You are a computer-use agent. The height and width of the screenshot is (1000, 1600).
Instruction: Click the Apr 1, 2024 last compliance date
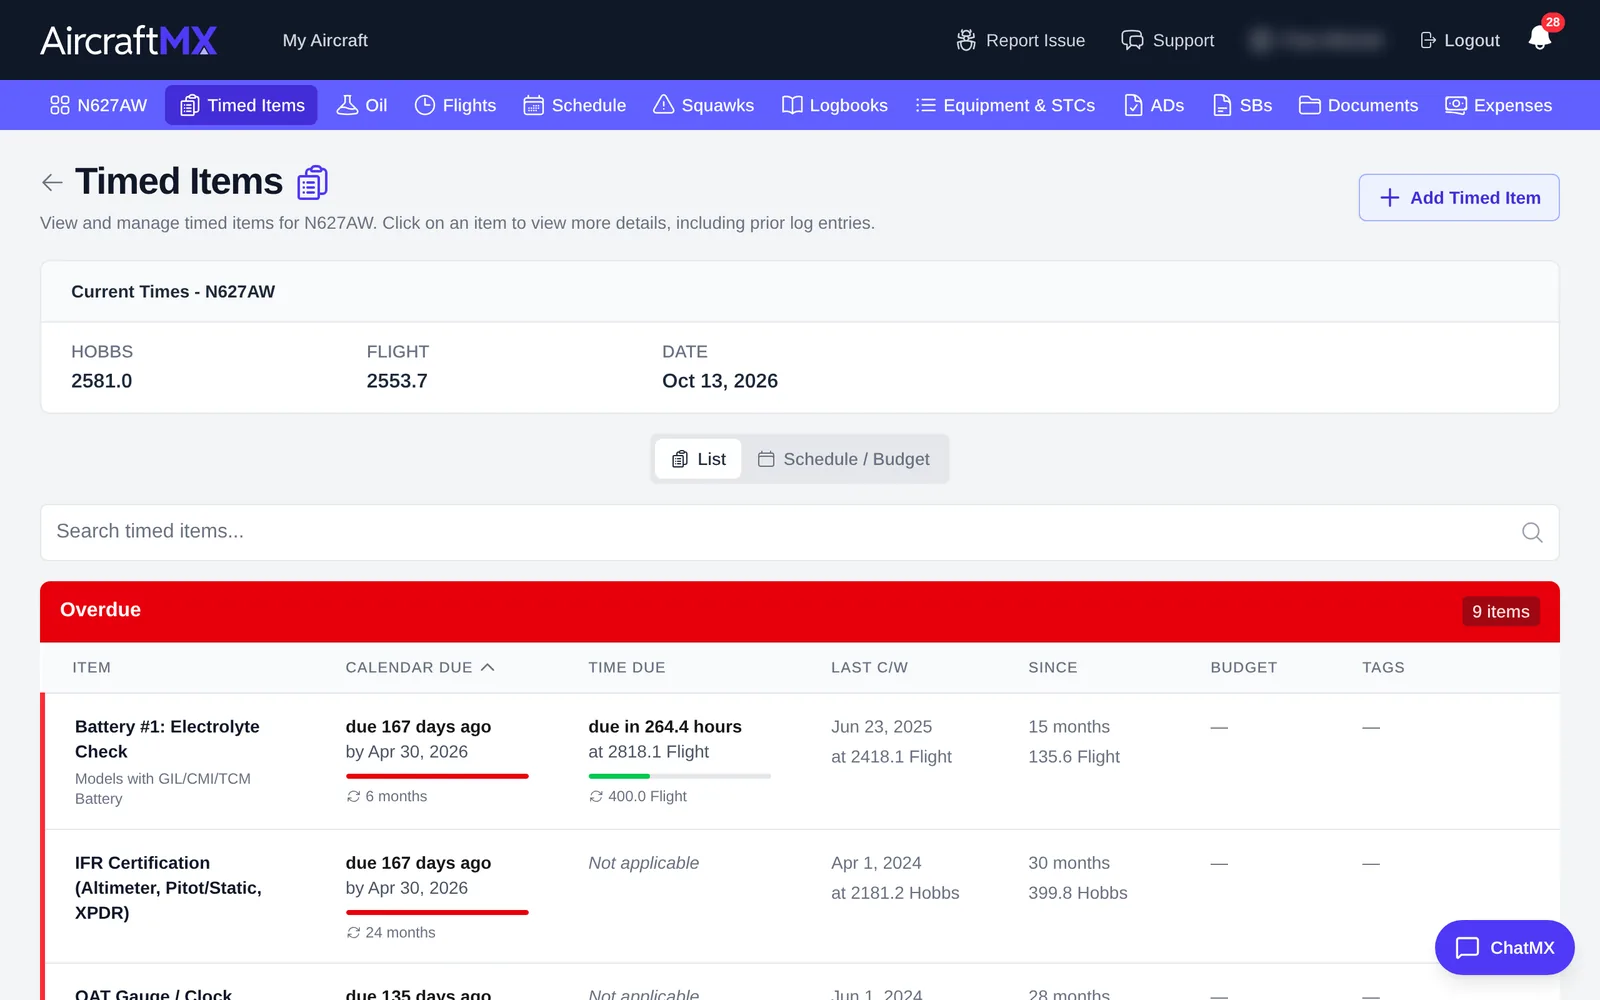[876, 863]
